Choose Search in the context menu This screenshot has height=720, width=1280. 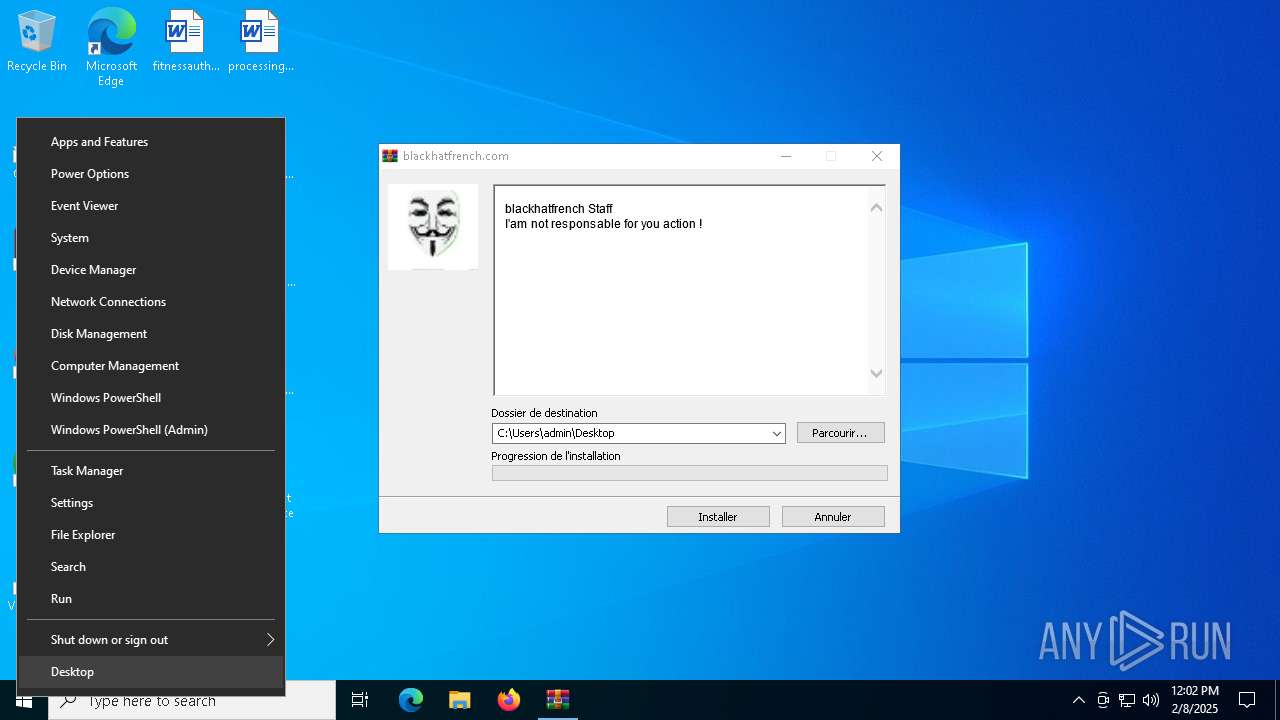point(151,567)
